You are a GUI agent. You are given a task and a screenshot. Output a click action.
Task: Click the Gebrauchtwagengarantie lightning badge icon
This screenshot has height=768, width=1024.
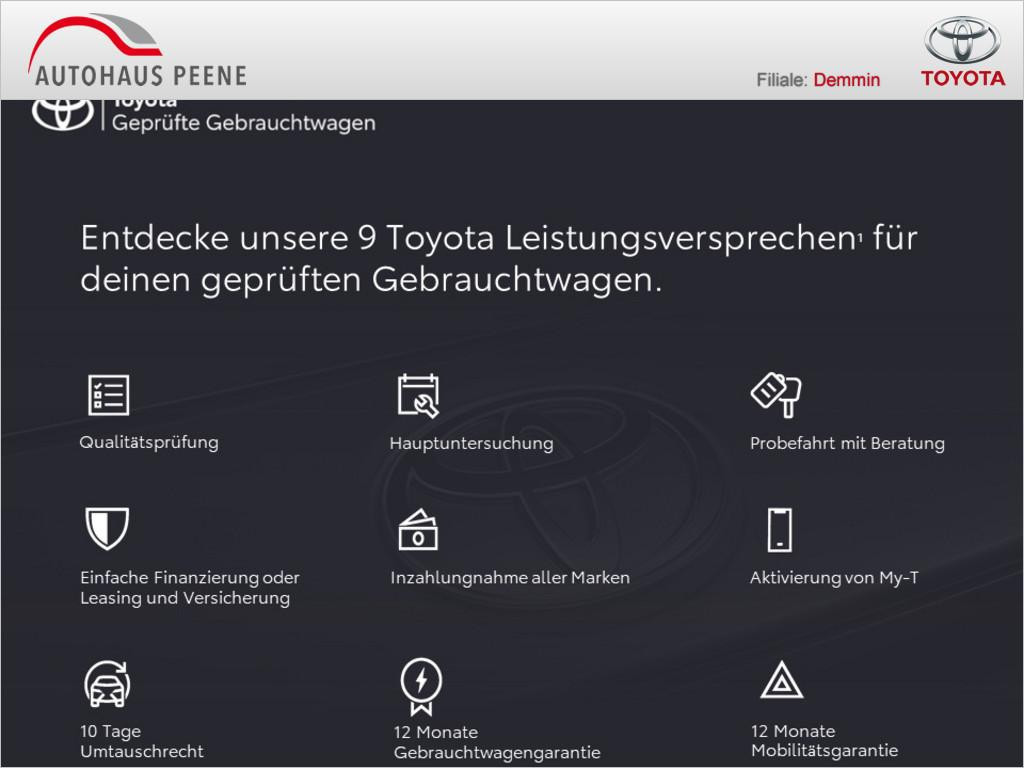point(421,684)
